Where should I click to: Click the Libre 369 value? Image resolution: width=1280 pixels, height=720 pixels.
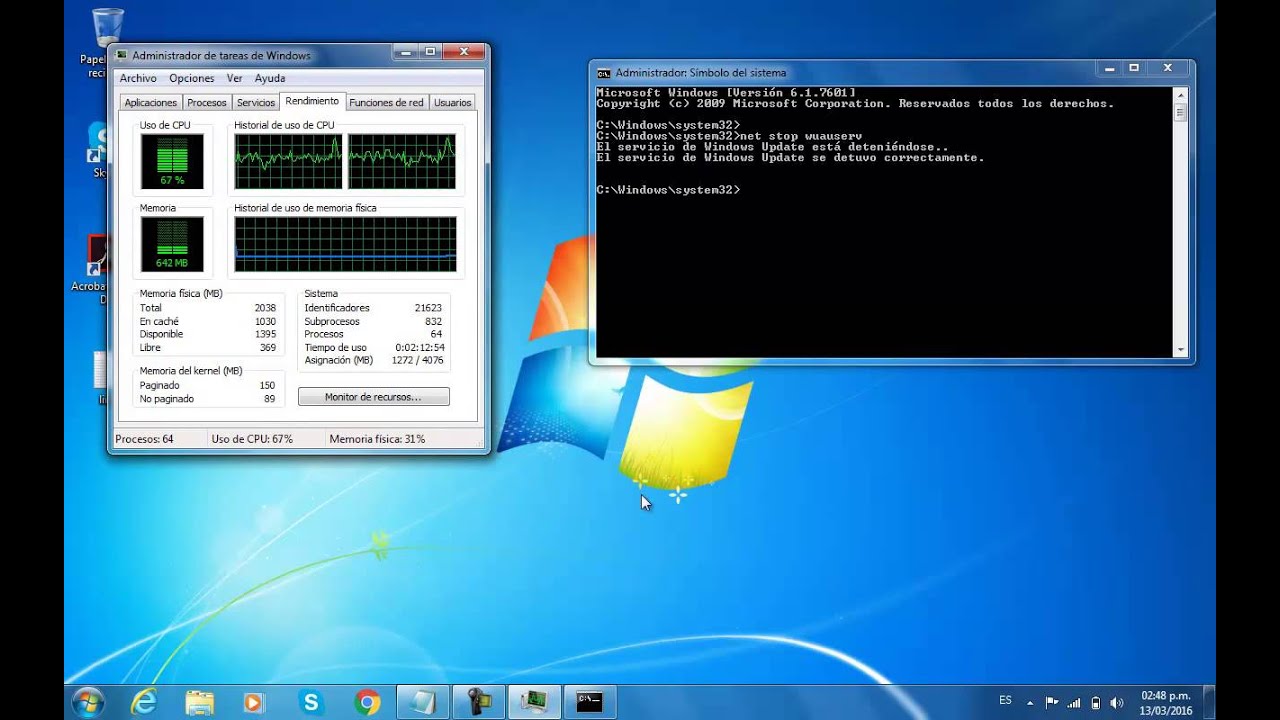(268, 347)
